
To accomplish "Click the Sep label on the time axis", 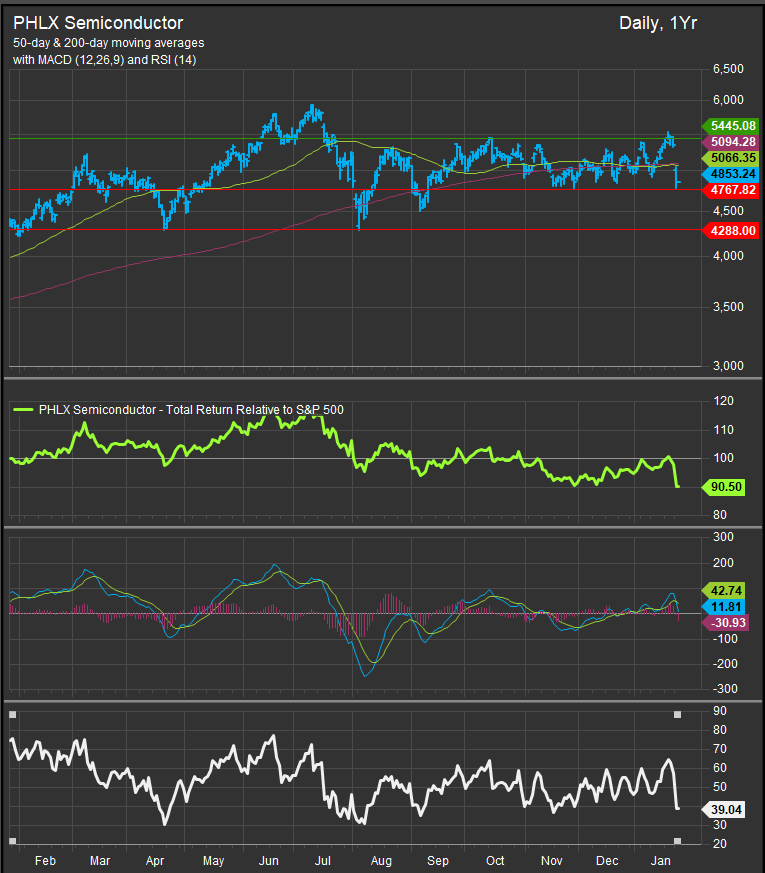I will 438,861.
